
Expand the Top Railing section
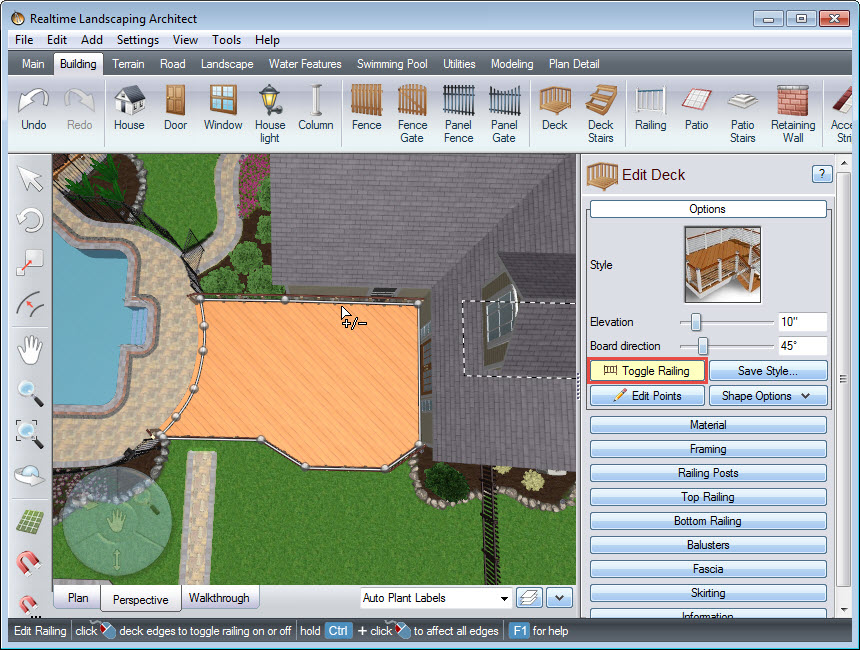click(x=708, y=497)
